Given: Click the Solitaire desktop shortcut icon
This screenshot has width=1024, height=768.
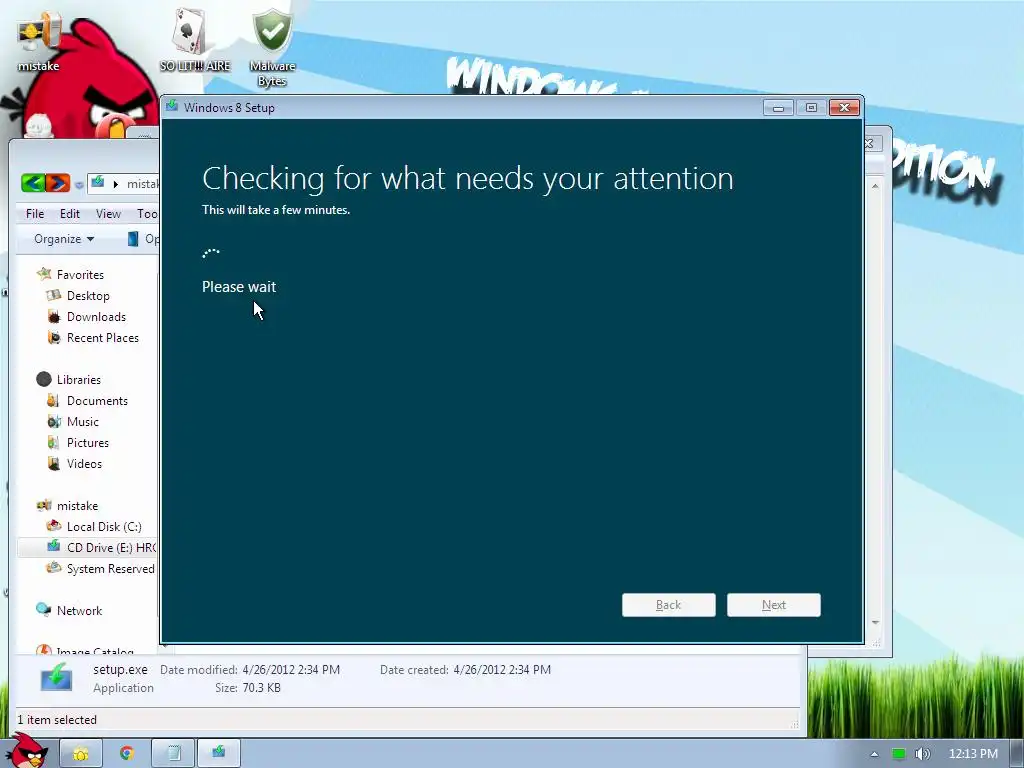Looking at the screenshot, I should [190, 31].
